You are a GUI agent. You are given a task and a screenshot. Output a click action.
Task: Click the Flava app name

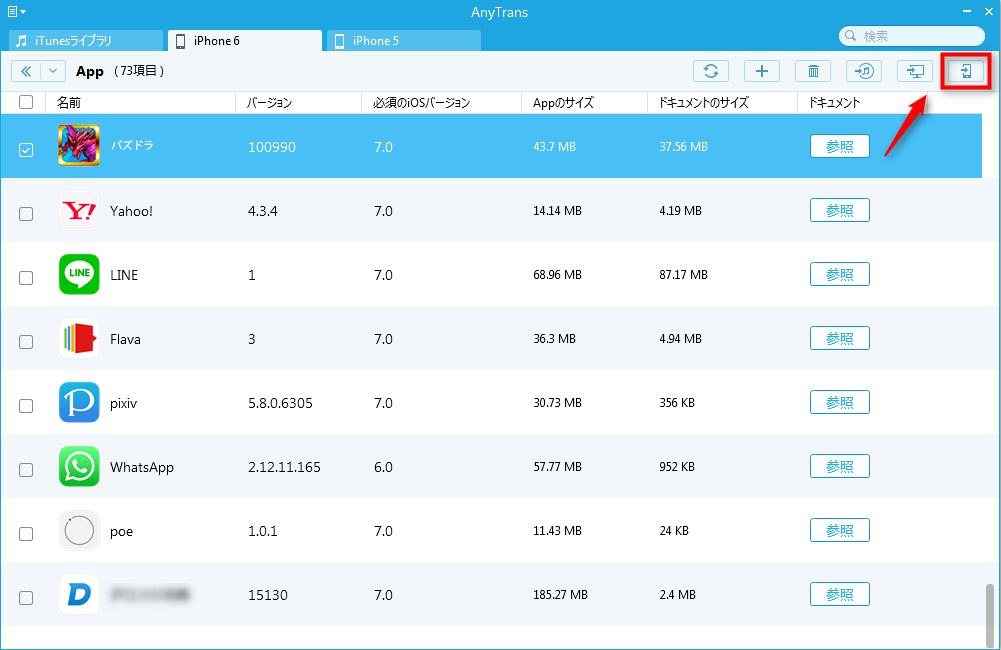125,339
